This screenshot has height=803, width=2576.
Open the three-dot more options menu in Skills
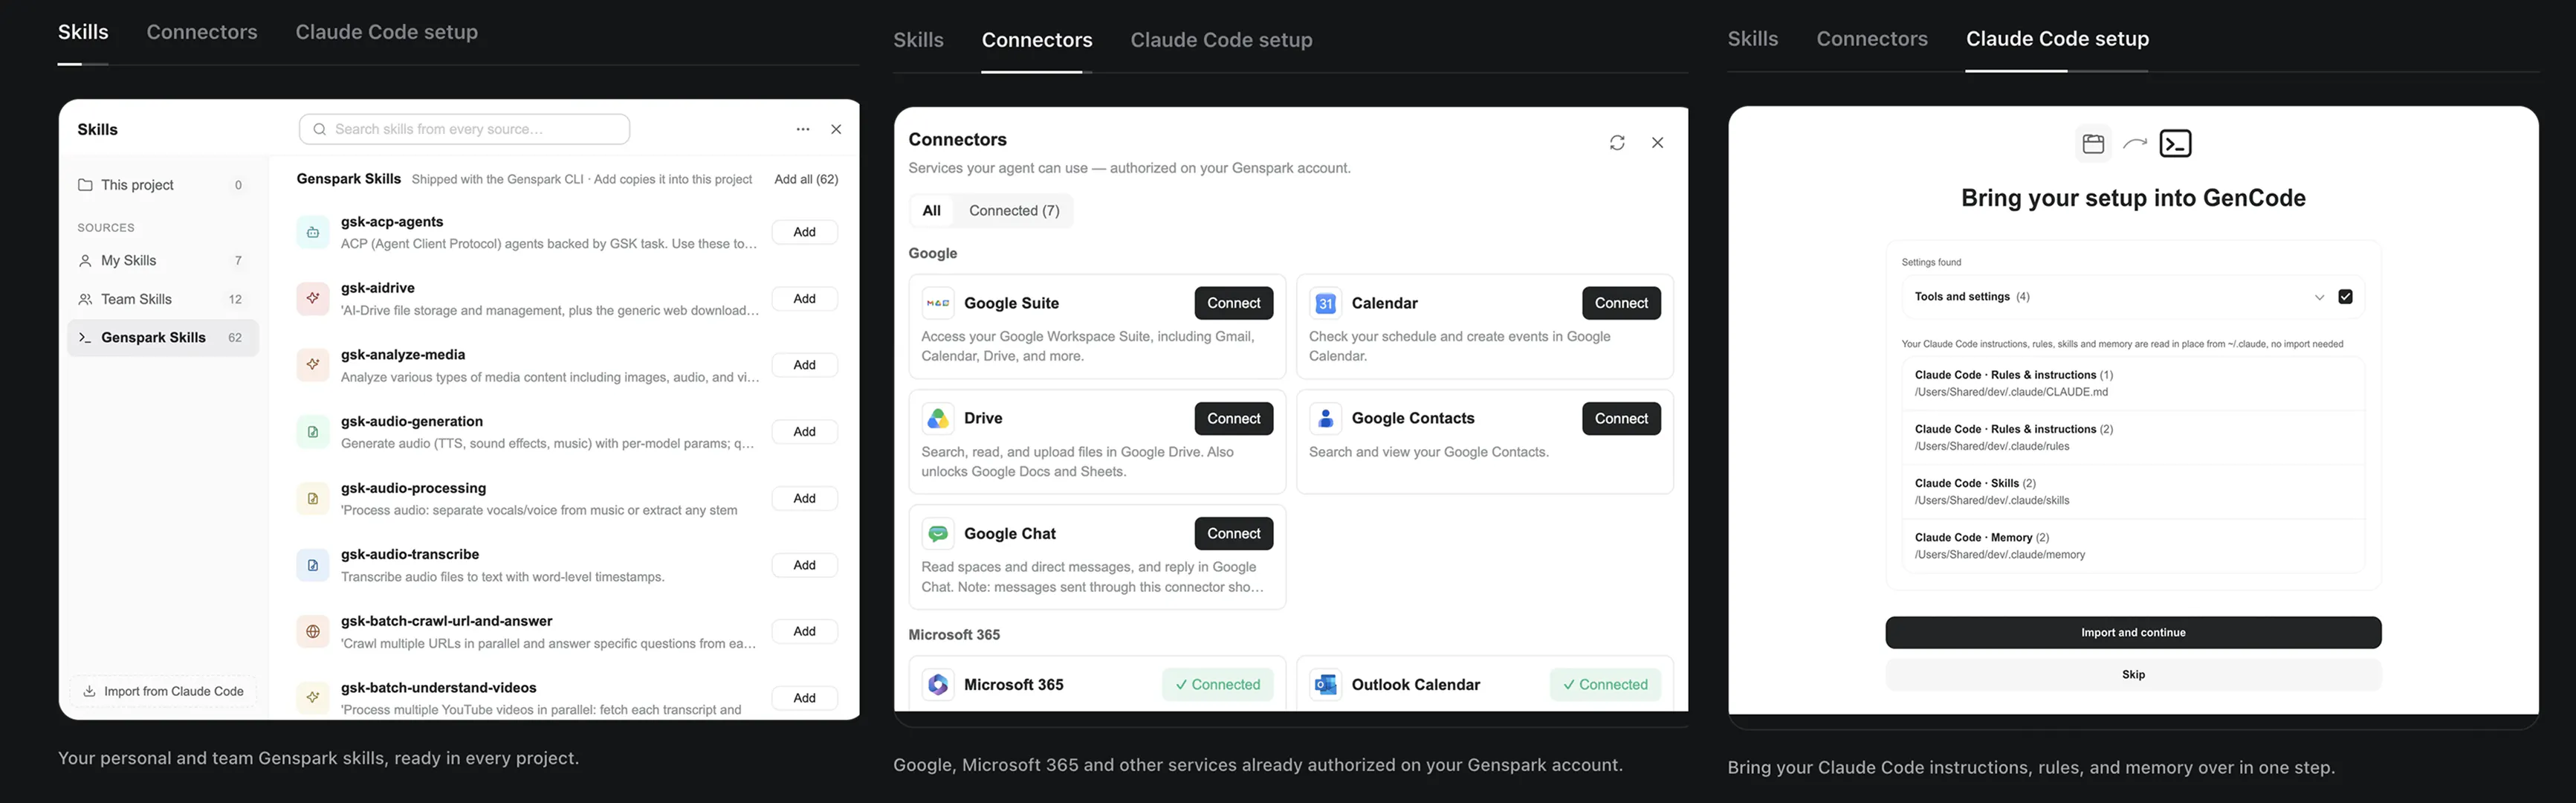(803, 129)
